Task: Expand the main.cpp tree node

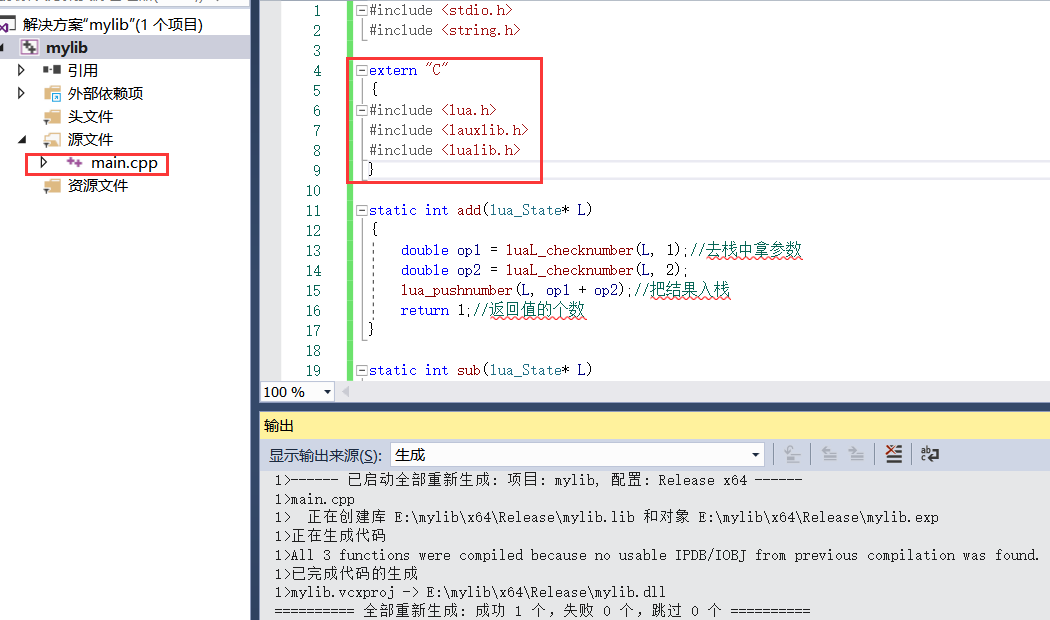Action: click(42, 163)
